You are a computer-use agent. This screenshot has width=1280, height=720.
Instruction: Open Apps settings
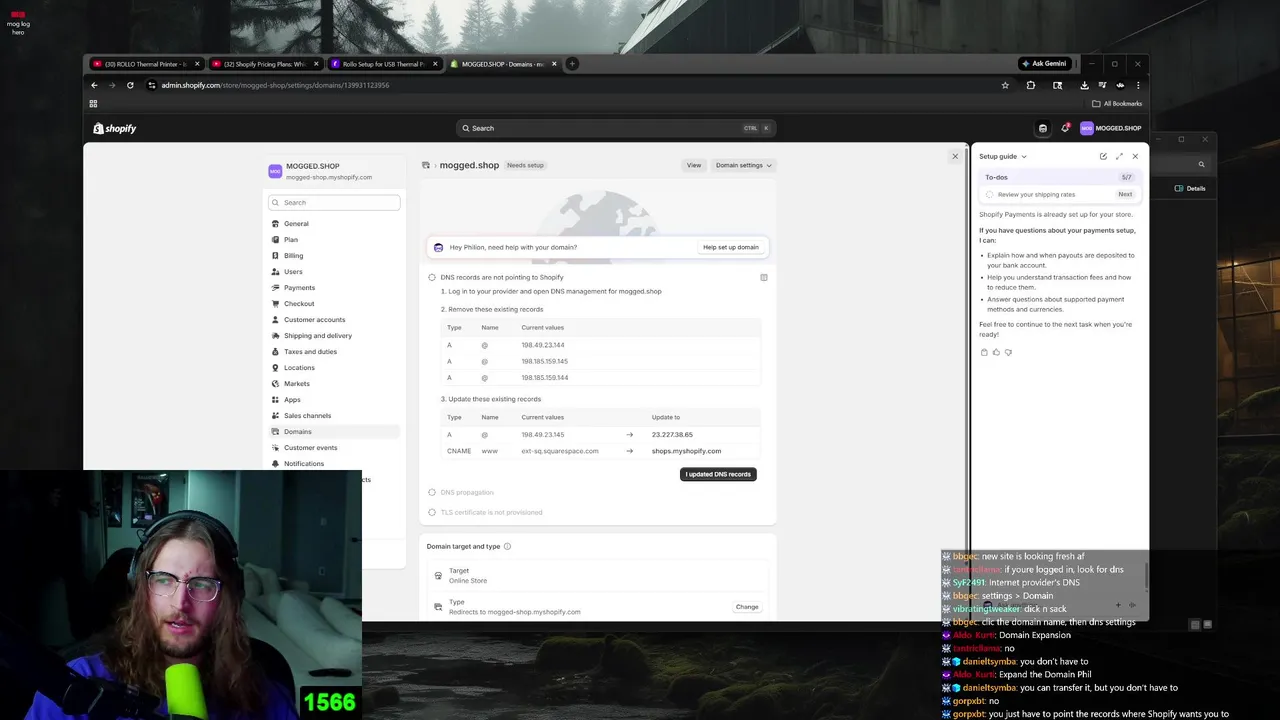[x=292, y=400]
